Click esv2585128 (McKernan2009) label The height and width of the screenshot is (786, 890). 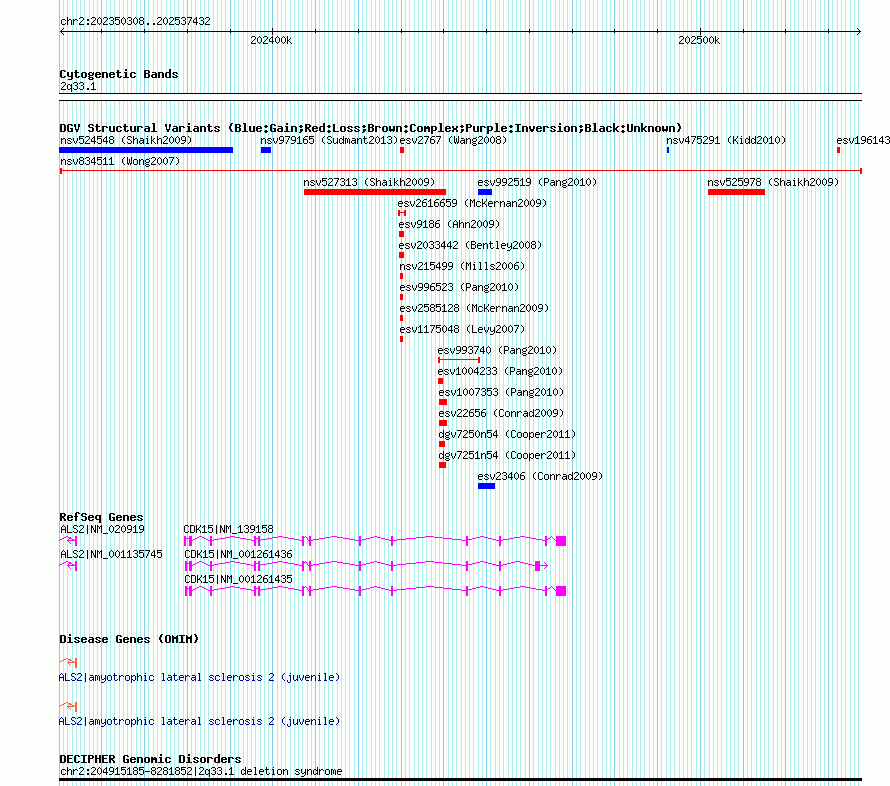point(474,308)
